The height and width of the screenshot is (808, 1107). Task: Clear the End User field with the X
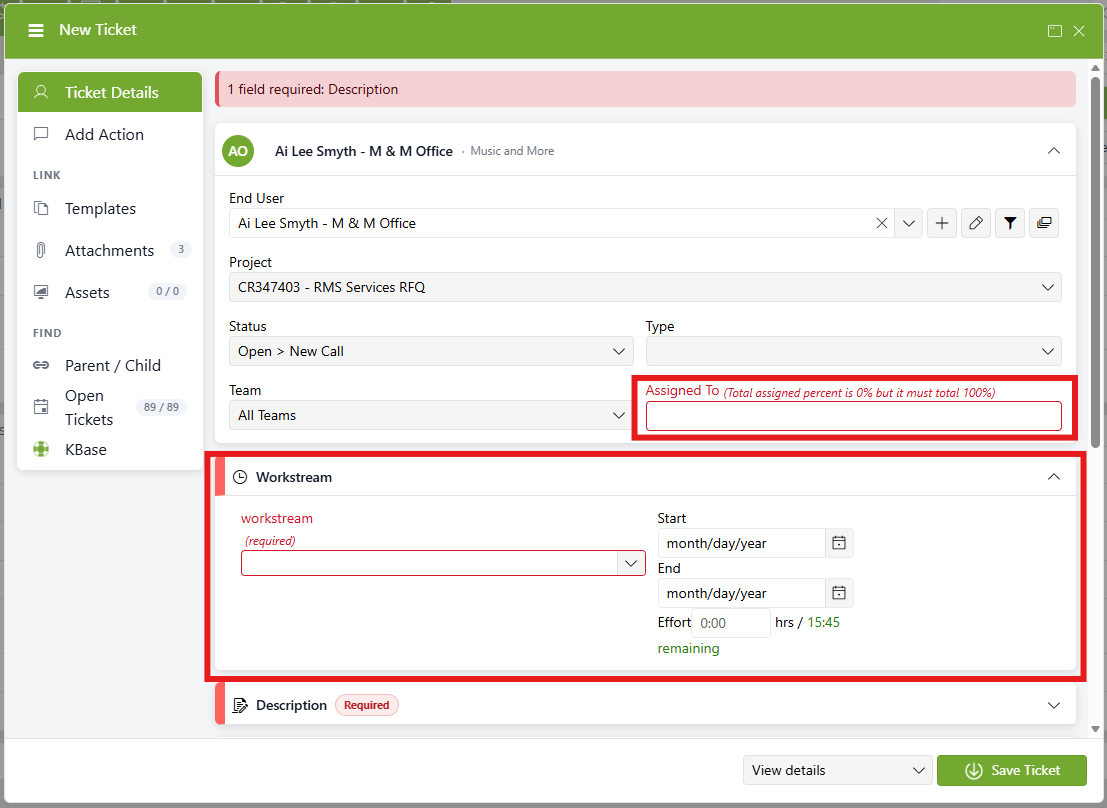(882, 223)
